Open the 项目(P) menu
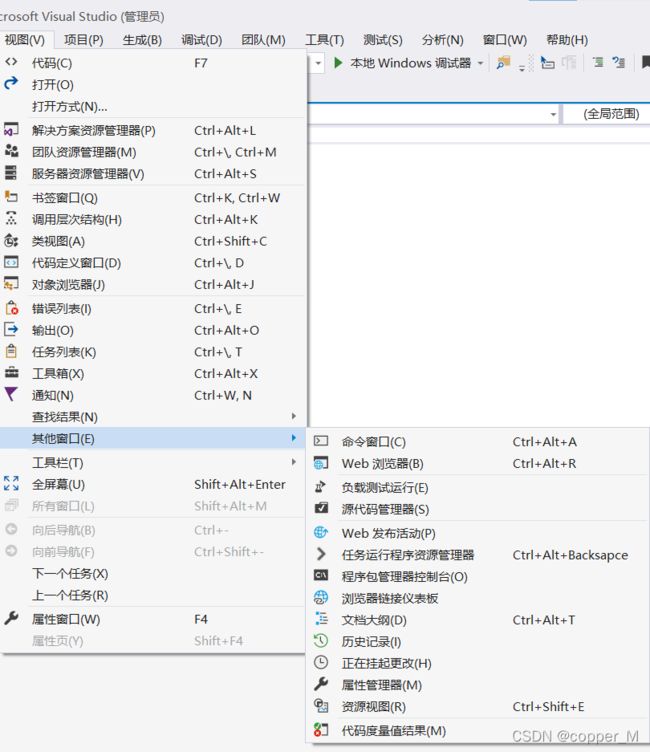The width and height of the screenshot is (650, 752). coord(83,40)
